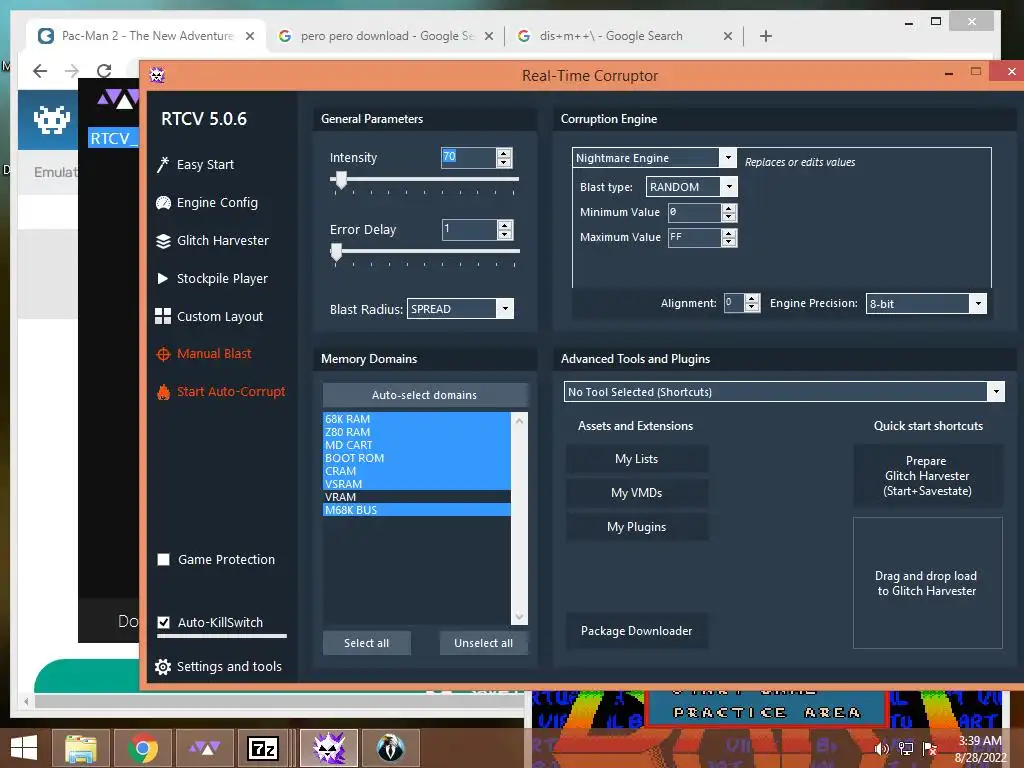
Task: Select VRAM memory domain
Action: pos(417,497)
